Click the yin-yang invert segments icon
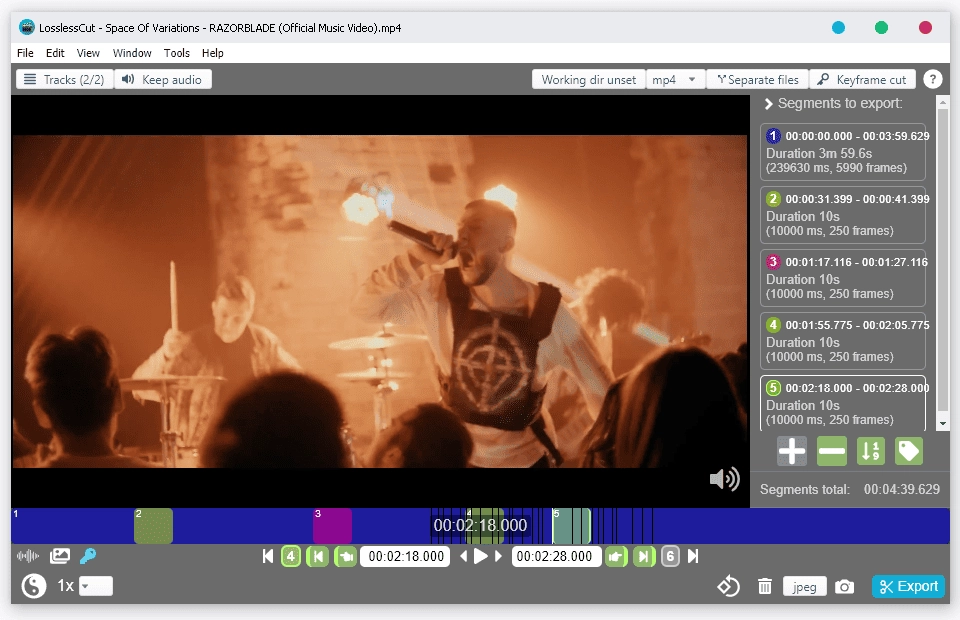Screen dimensions: 960x620 point(34,586)
